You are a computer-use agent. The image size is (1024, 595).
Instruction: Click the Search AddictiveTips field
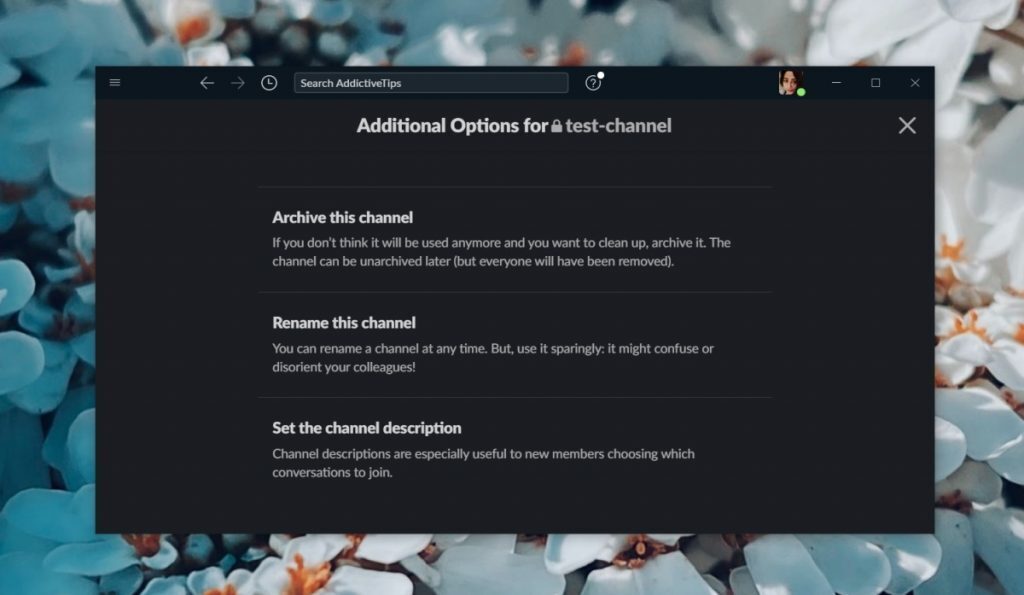[x=431, y=83]
